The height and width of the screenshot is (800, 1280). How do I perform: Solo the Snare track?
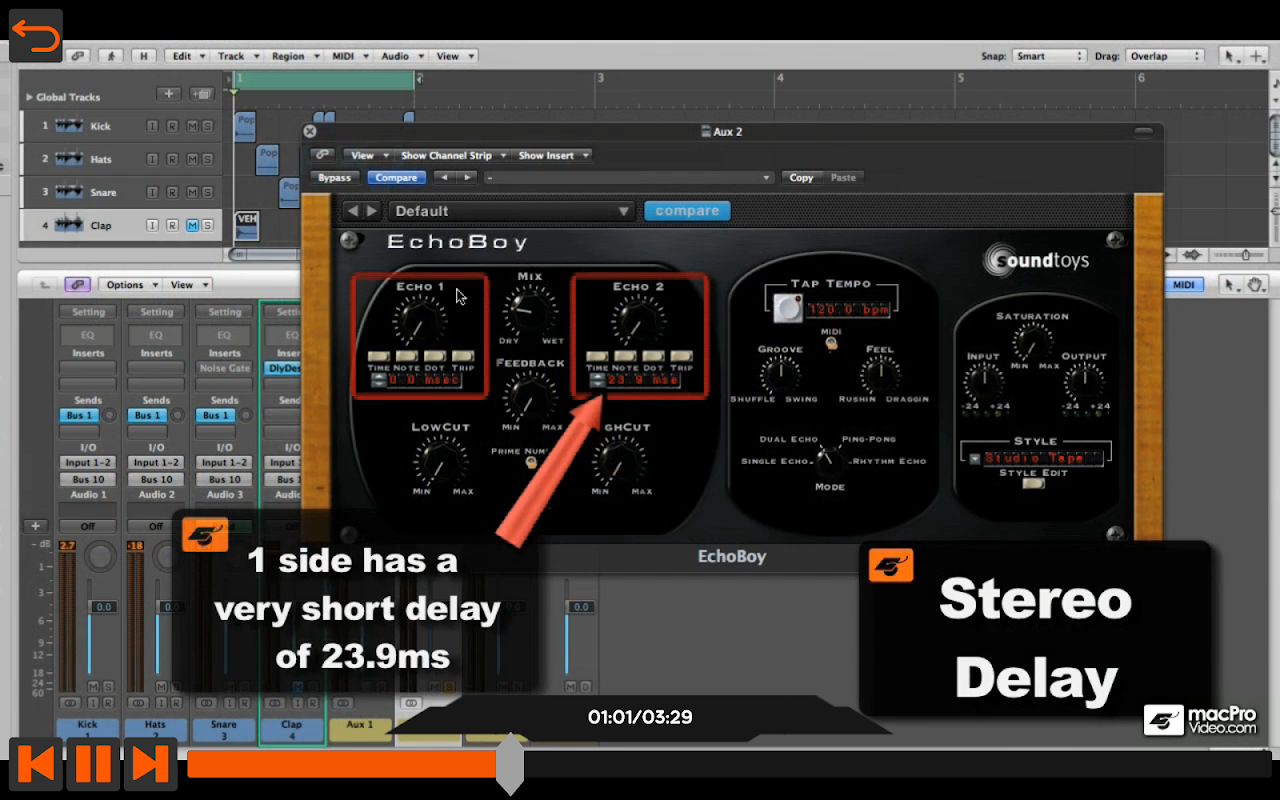point(207,192)
